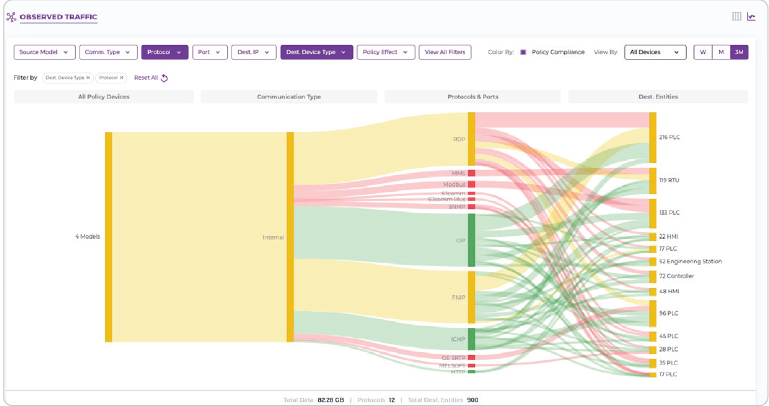Click the Reset All refresh icon
Screen dimensions: 769x406
(x=165, y=78)
